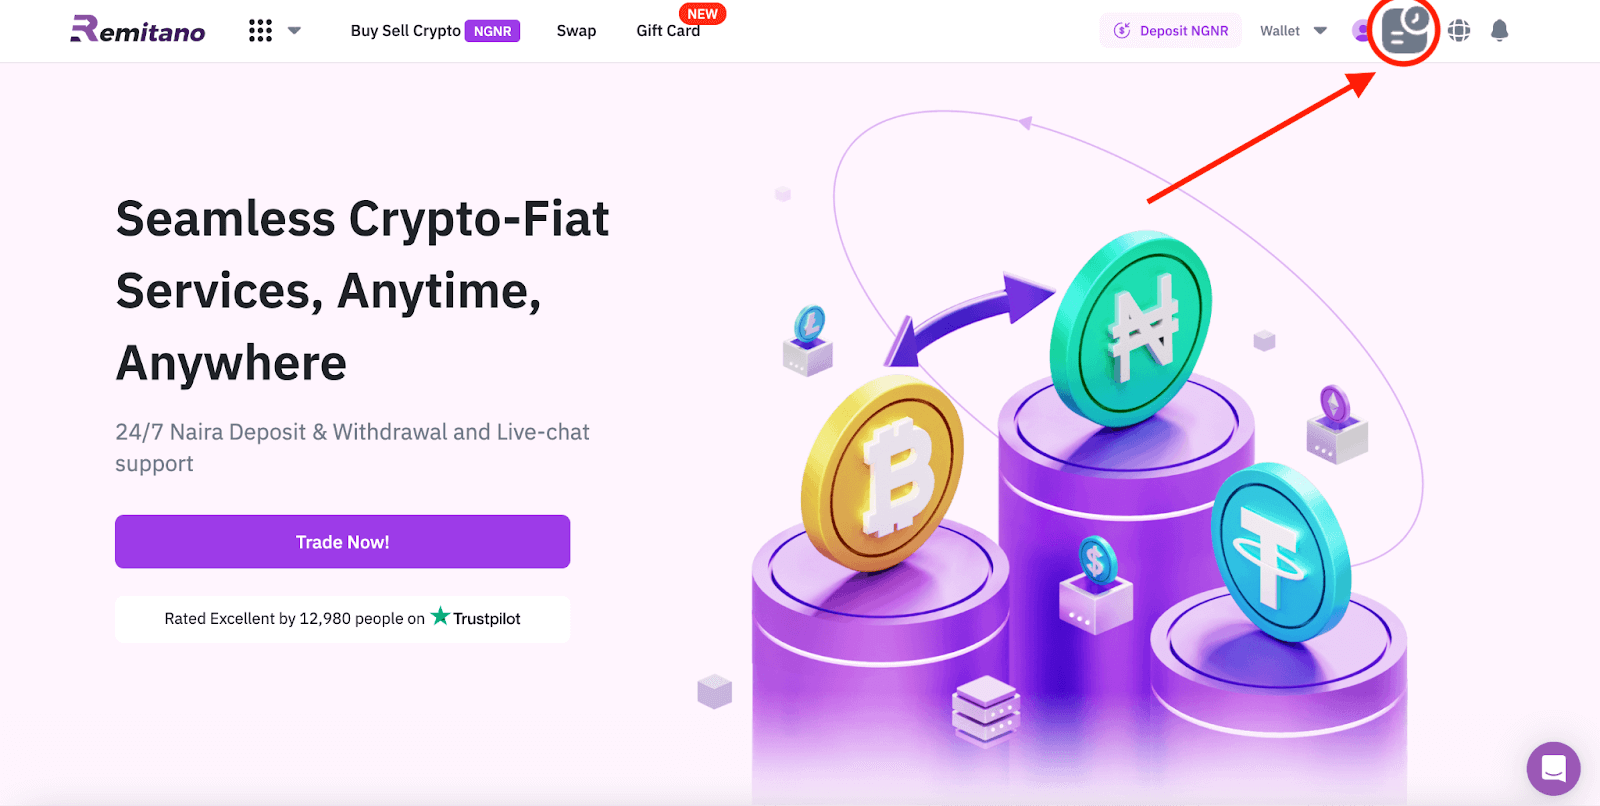Open the notifications bell
Viewport: 1600px width, 806px height.
pos(1499,30)
